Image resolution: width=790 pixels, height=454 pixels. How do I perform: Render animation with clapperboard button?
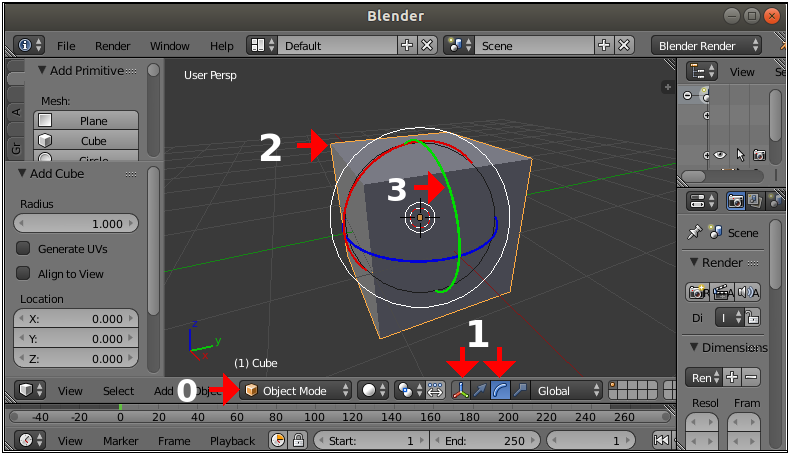[x=722, y=292]
